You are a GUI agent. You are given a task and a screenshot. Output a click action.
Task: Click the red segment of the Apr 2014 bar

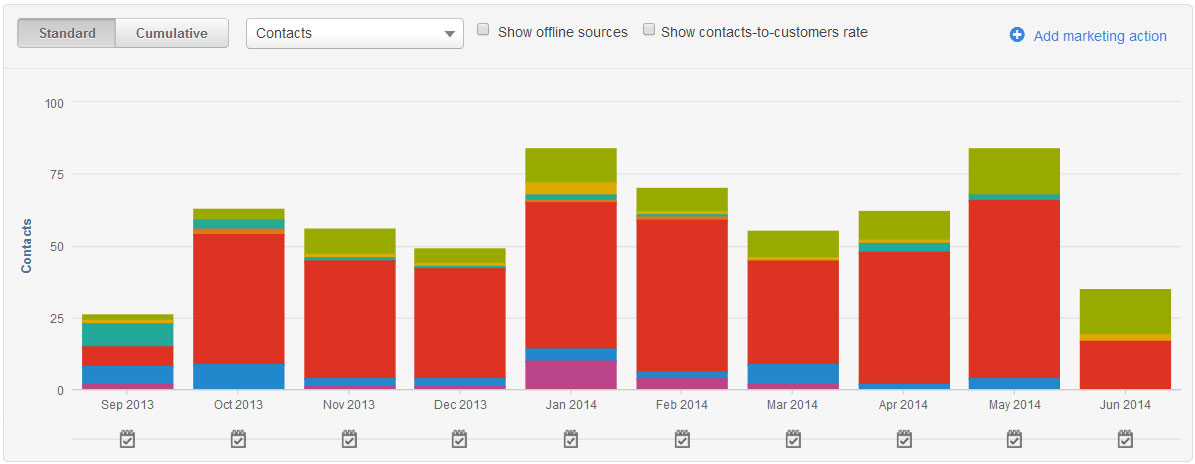[904, 317]
